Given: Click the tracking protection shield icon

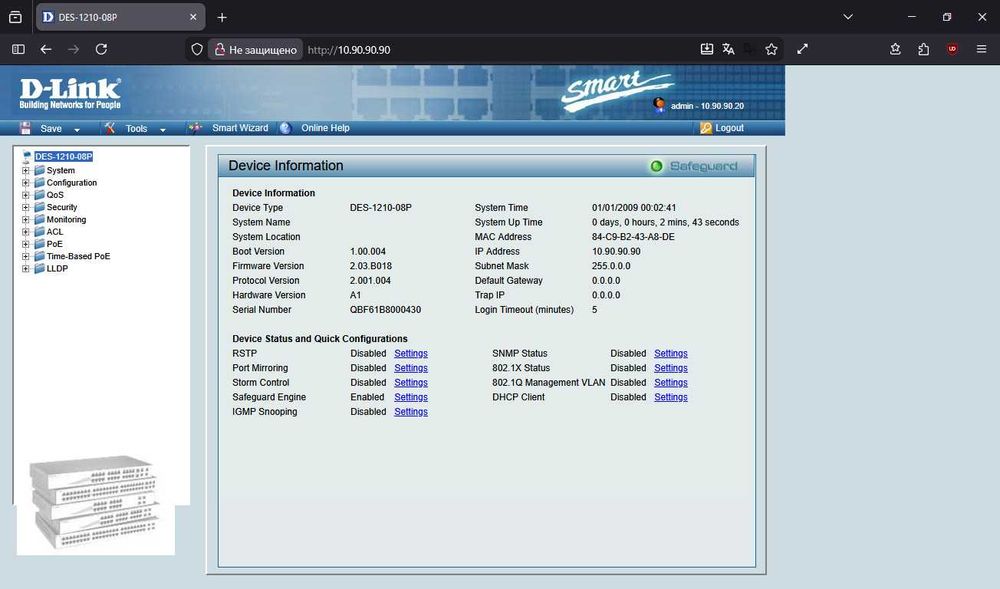Looking at the screenshot, I should point(197,49).
